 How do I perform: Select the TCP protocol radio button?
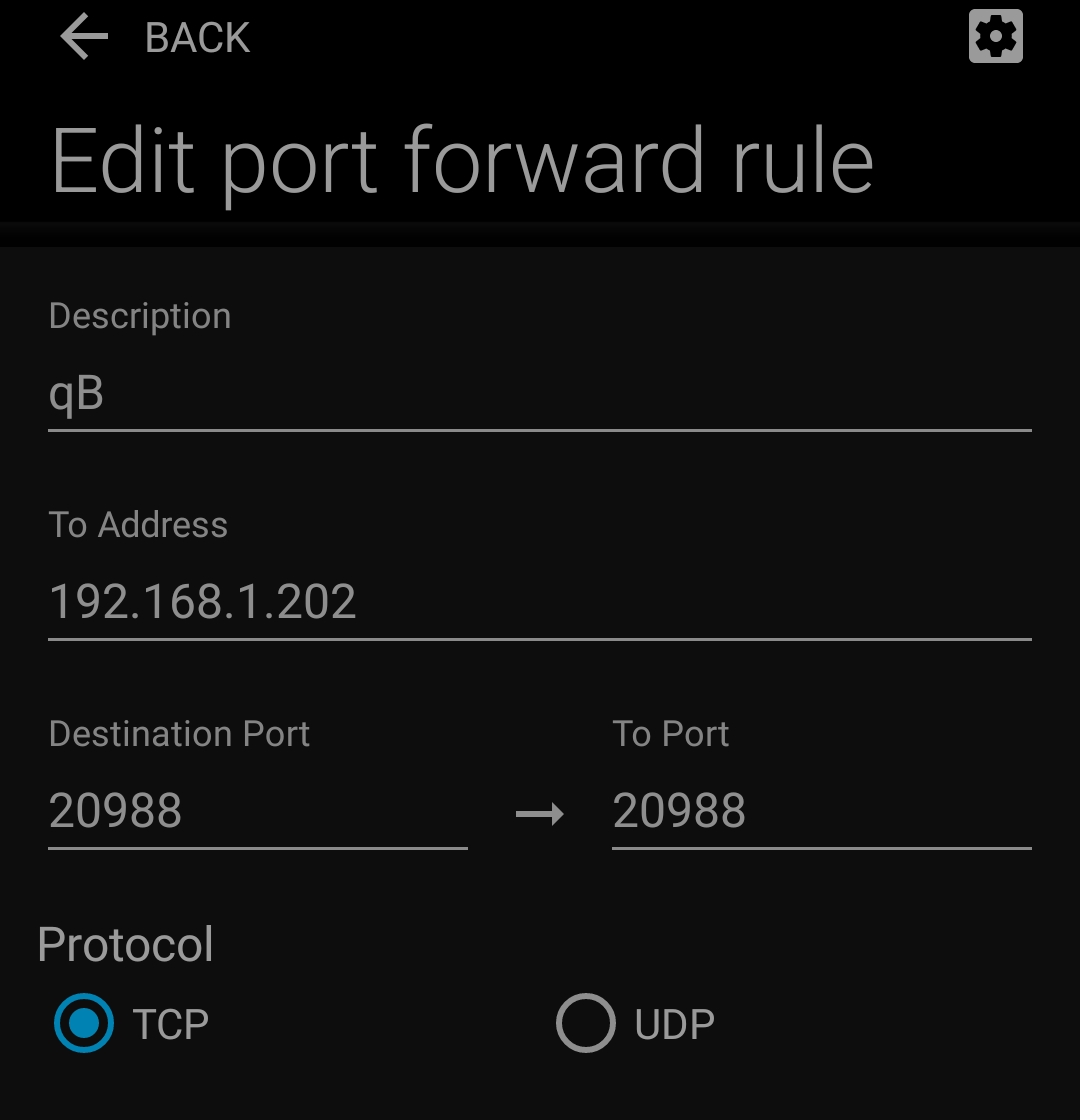[84, 1023]
